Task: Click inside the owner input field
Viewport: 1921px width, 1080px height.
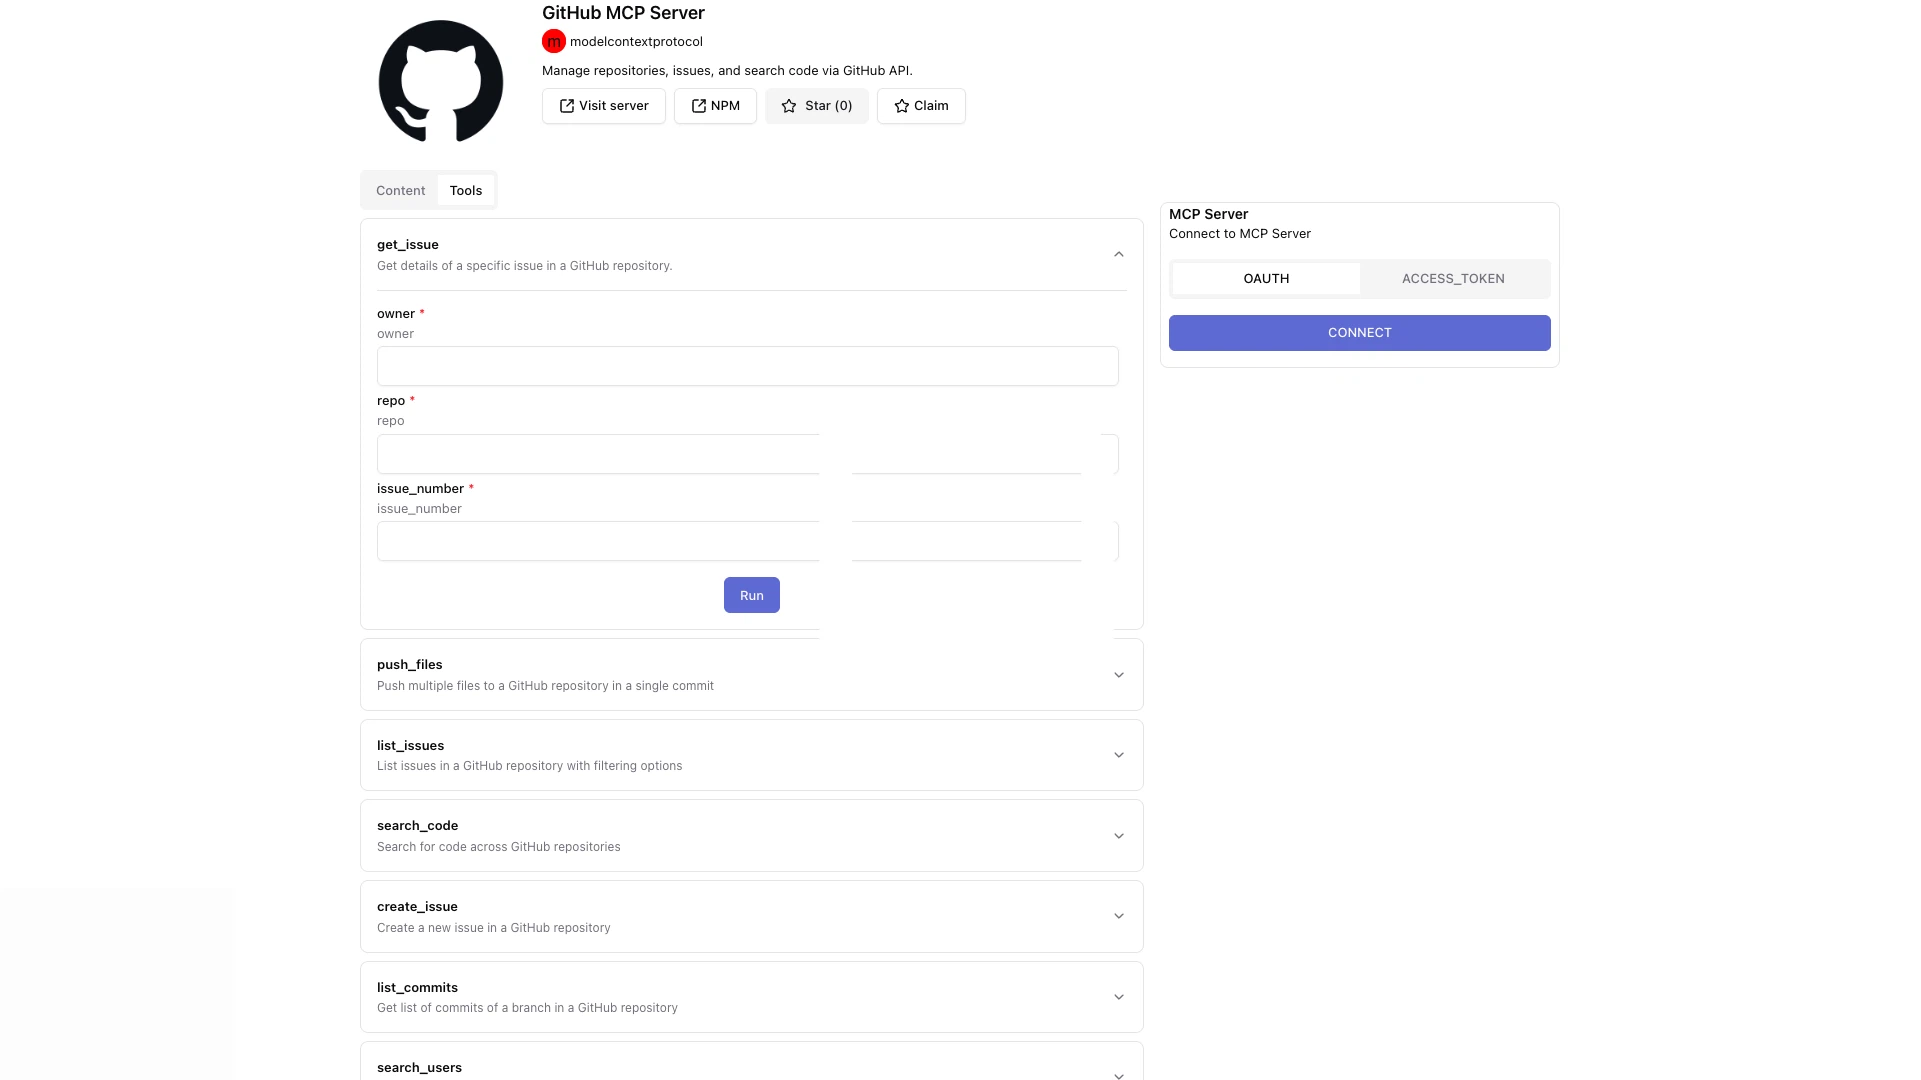Action: (x=747, y=366)
